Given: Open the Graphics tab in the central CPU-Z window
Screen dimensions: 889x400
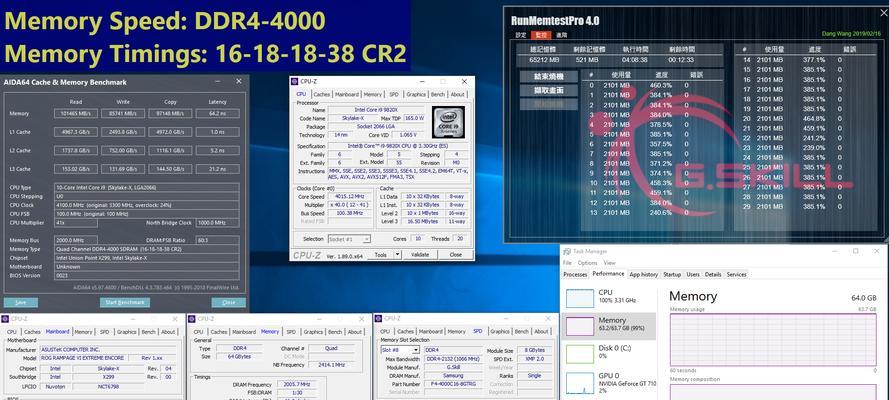Looking at the screenshot, I should [416, 94].
